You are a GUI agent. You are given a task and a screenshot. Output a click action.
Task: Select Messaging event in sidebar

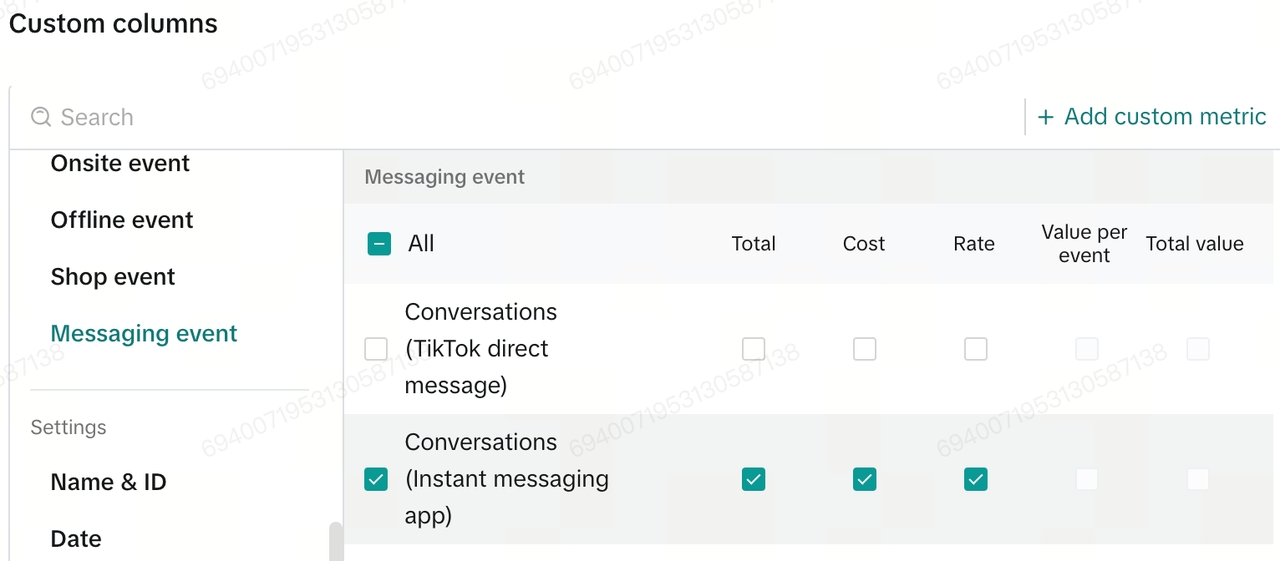(x=144, y=334)
